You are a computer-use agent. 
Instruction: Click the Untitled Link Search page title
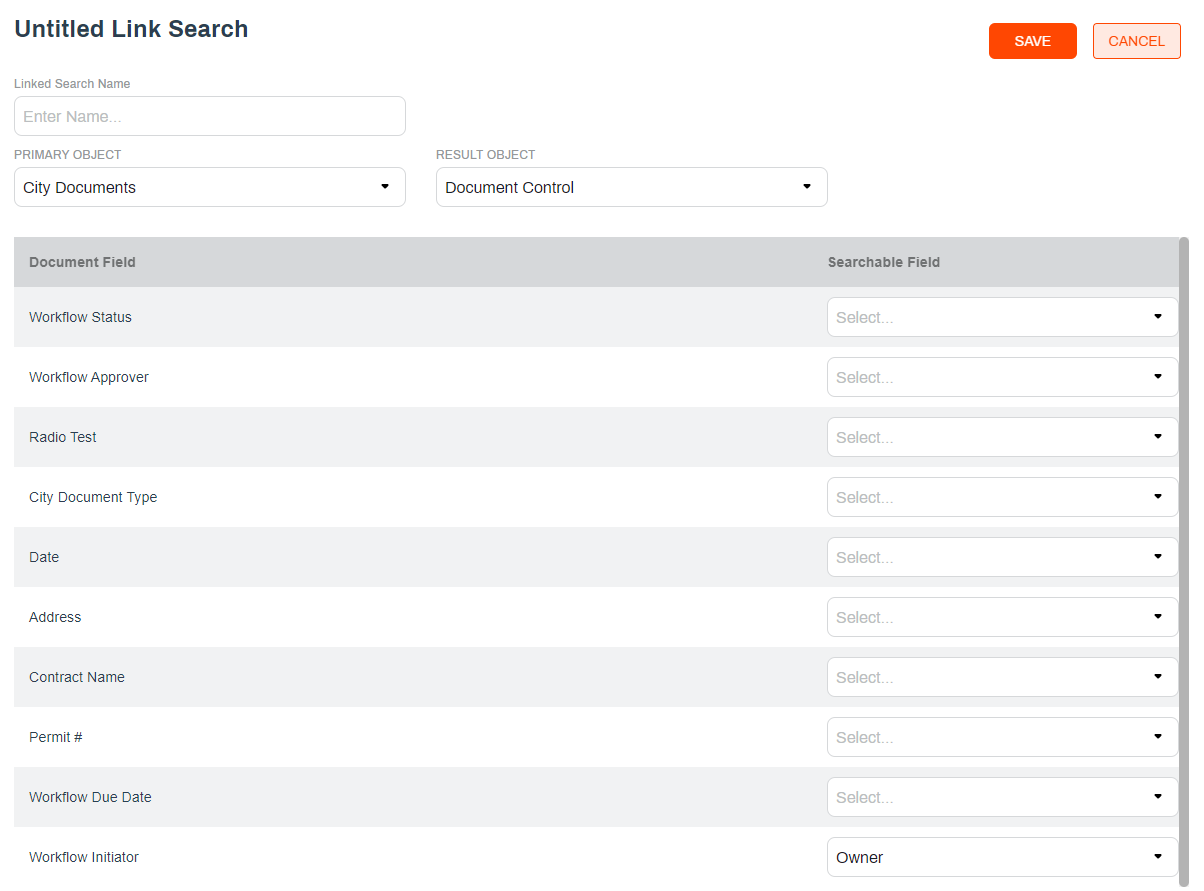(x=131, y=29)
